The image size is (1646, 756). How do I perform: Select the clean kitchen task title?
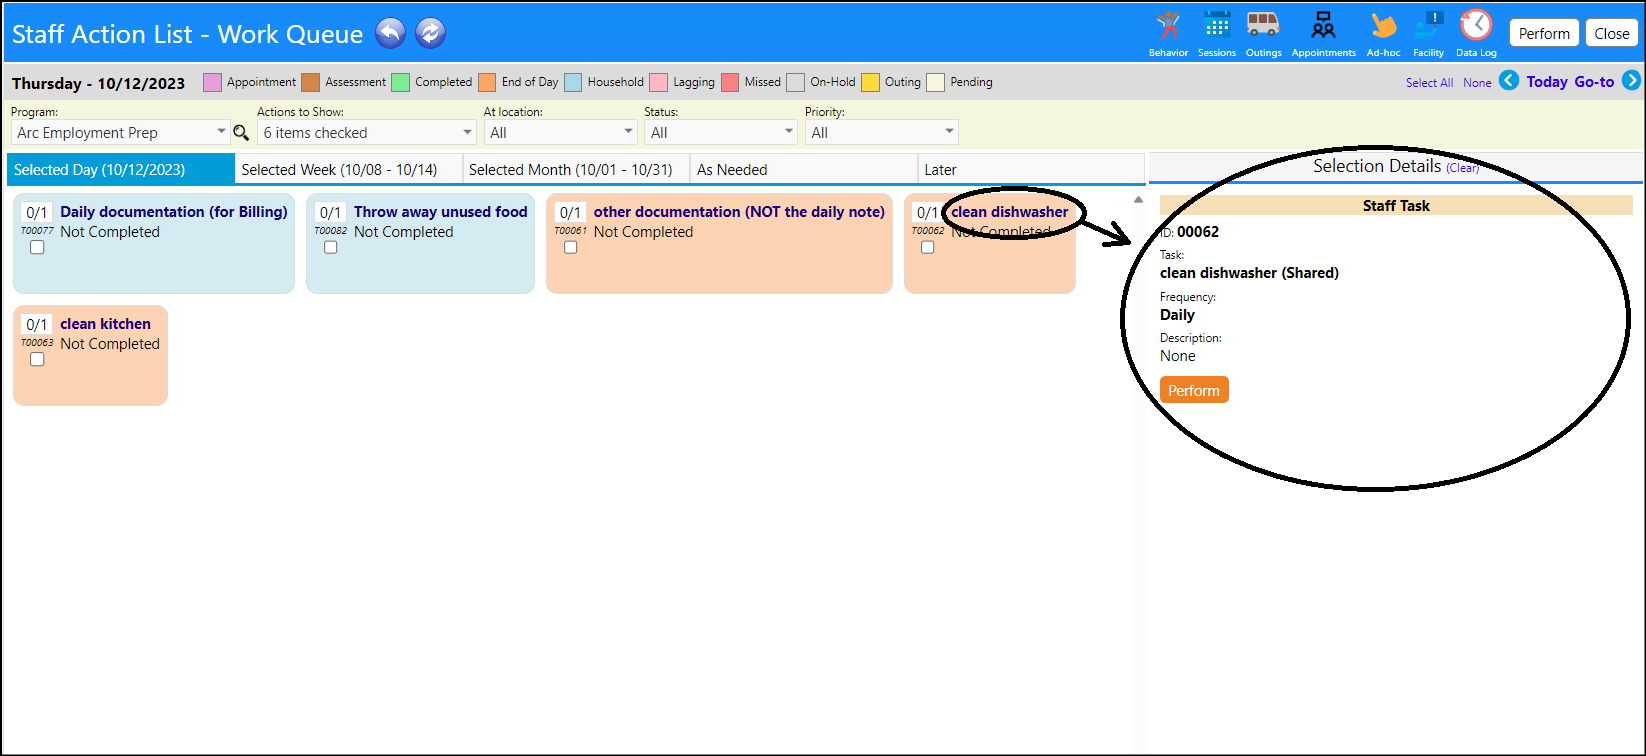(105, 324)
